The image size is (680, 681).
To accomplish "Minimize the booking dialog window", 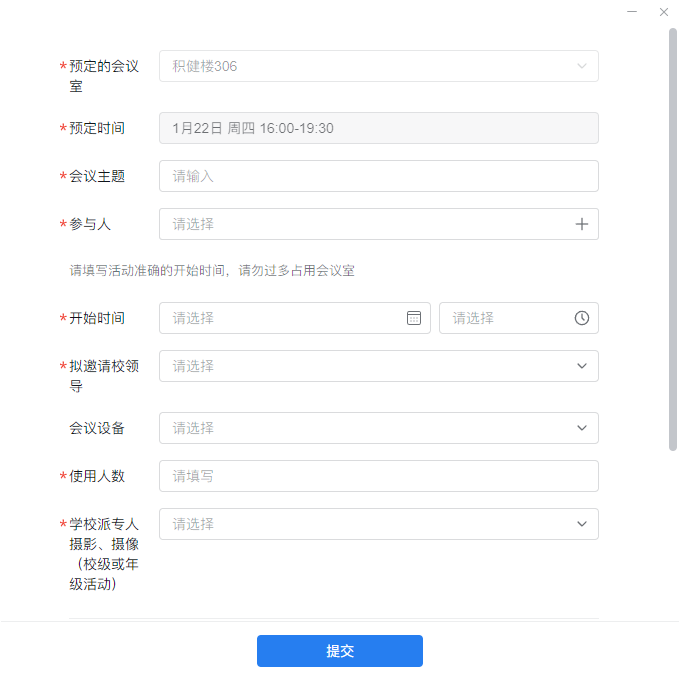I will coord(632,12).
